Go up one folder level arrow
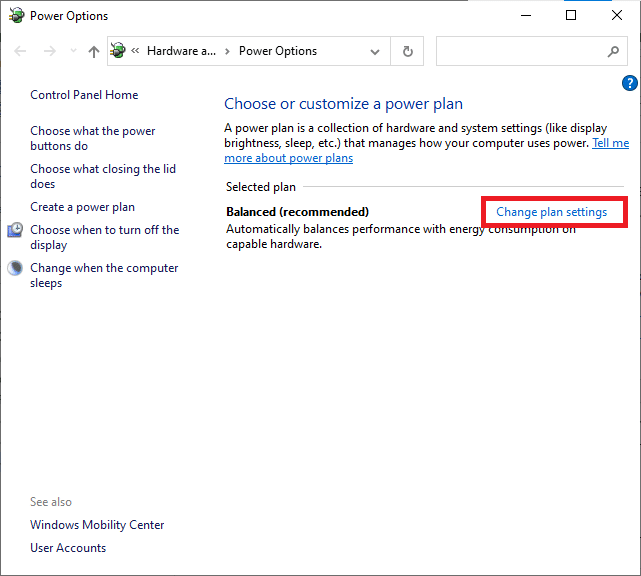This screenshot has width=641, height=576. [94, 51]
